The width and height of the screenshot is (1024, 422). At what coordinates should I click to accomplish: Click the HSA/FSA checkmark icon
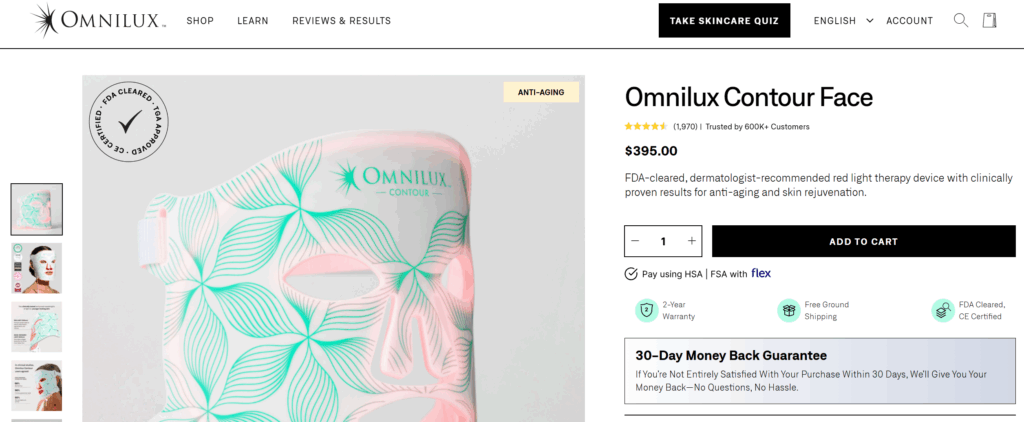pyautogui.click(x=631, y=274)
